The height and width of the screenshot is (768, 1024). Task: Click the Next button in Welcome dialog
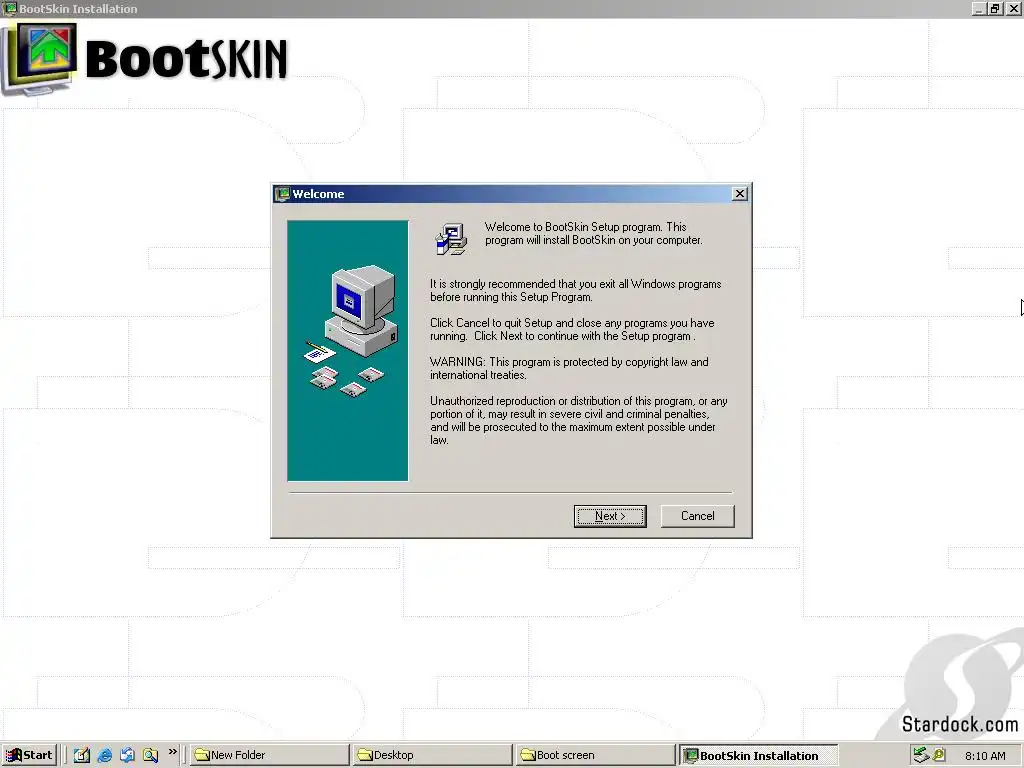[610, 516]
